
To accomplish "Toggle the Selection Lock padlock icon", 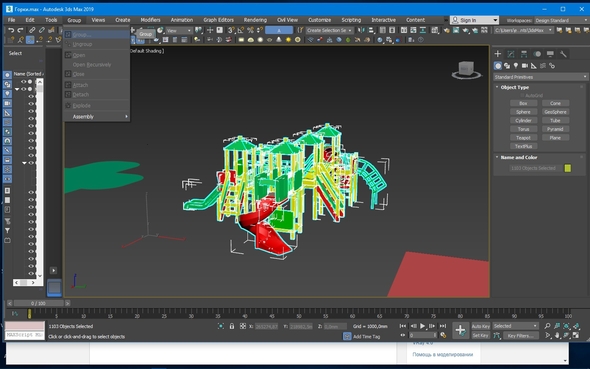I will pos(232,326).
